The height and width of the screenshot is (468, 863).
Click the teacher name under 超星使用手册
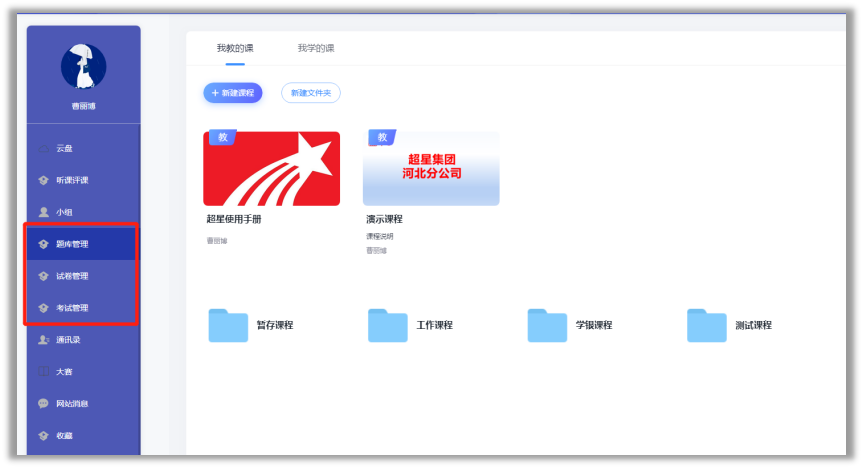pyautogui.click(x=217, y=241)
